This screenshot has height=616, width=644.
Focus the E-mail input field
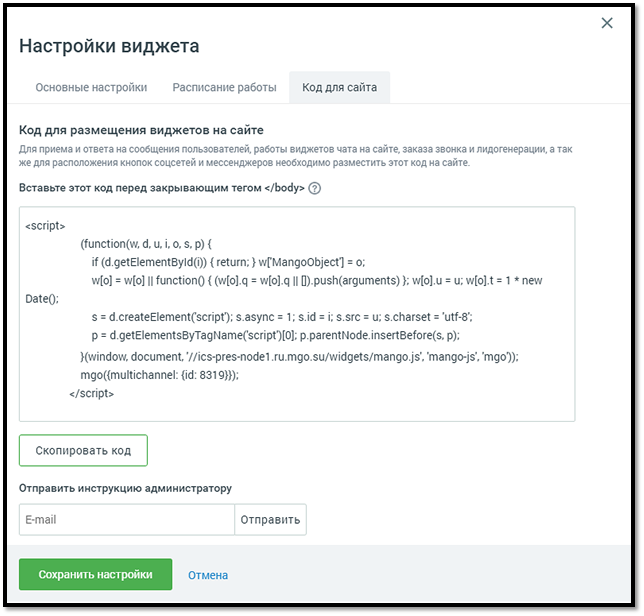pos(127,519)
